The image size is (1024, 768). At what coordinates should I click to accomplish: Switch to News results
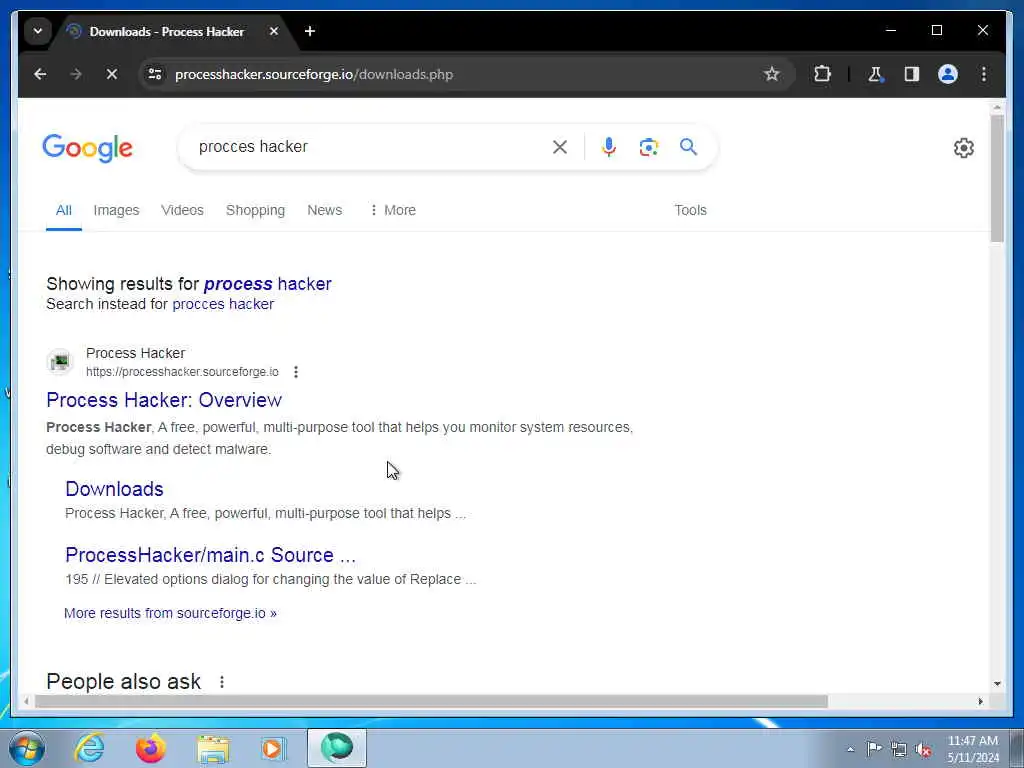(325, 210)
